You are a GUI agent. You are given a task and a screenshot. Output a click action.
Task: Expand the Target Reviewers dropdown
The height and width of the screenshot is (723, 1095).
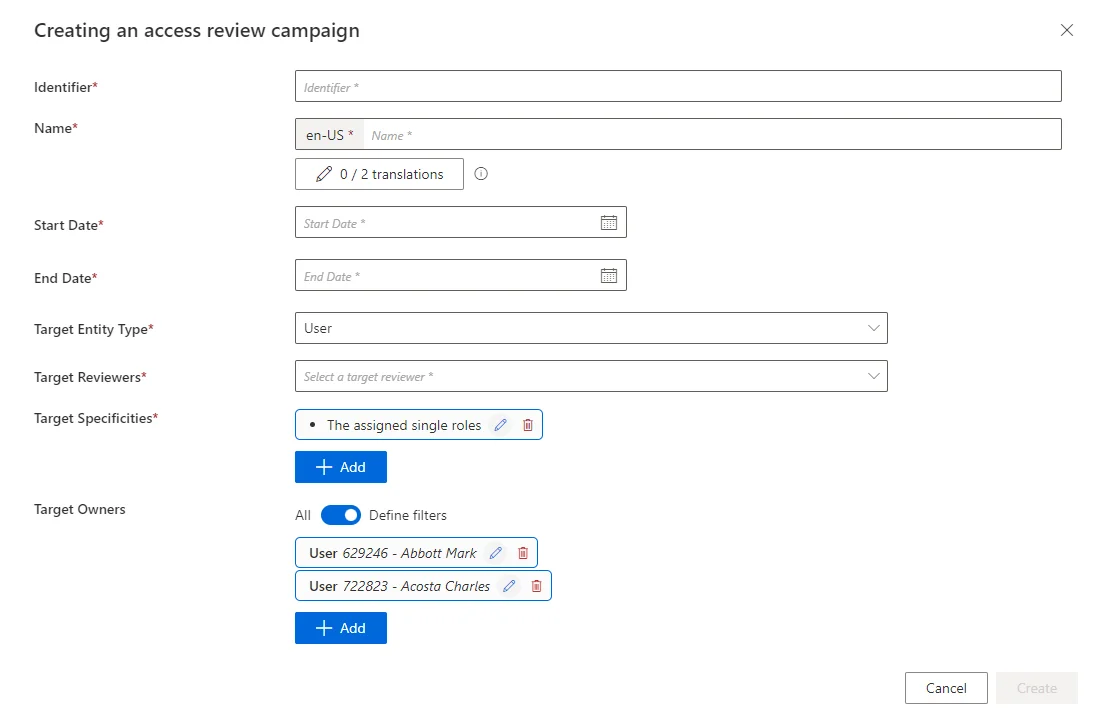591,376
